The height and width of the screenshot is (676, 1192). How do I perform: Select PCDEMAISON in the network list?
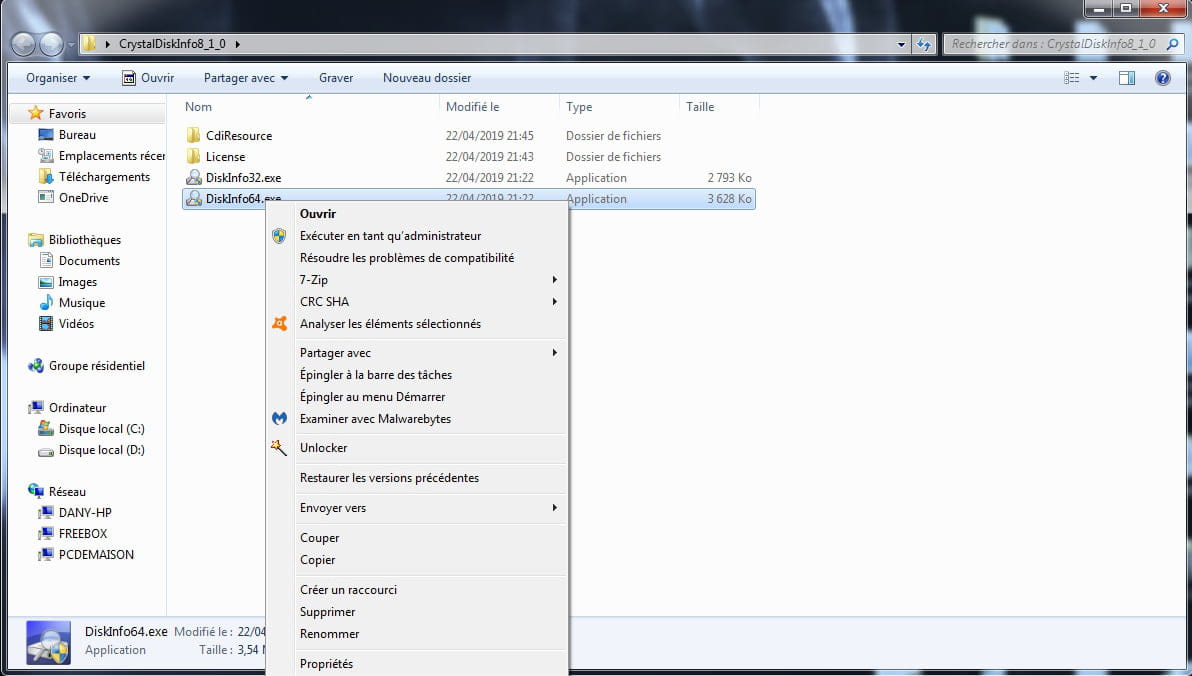pyautogui.click(x=97, y=555)
